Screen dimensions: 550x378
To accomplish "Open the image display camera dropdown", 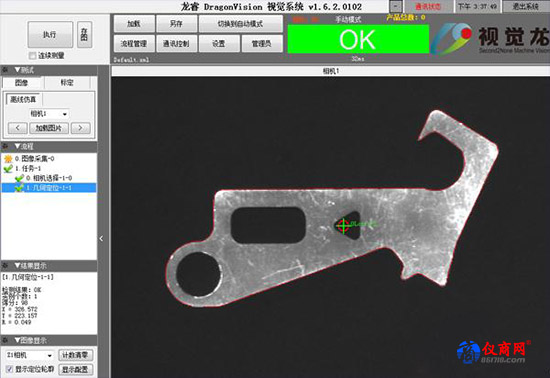I will tap(29, 355).
